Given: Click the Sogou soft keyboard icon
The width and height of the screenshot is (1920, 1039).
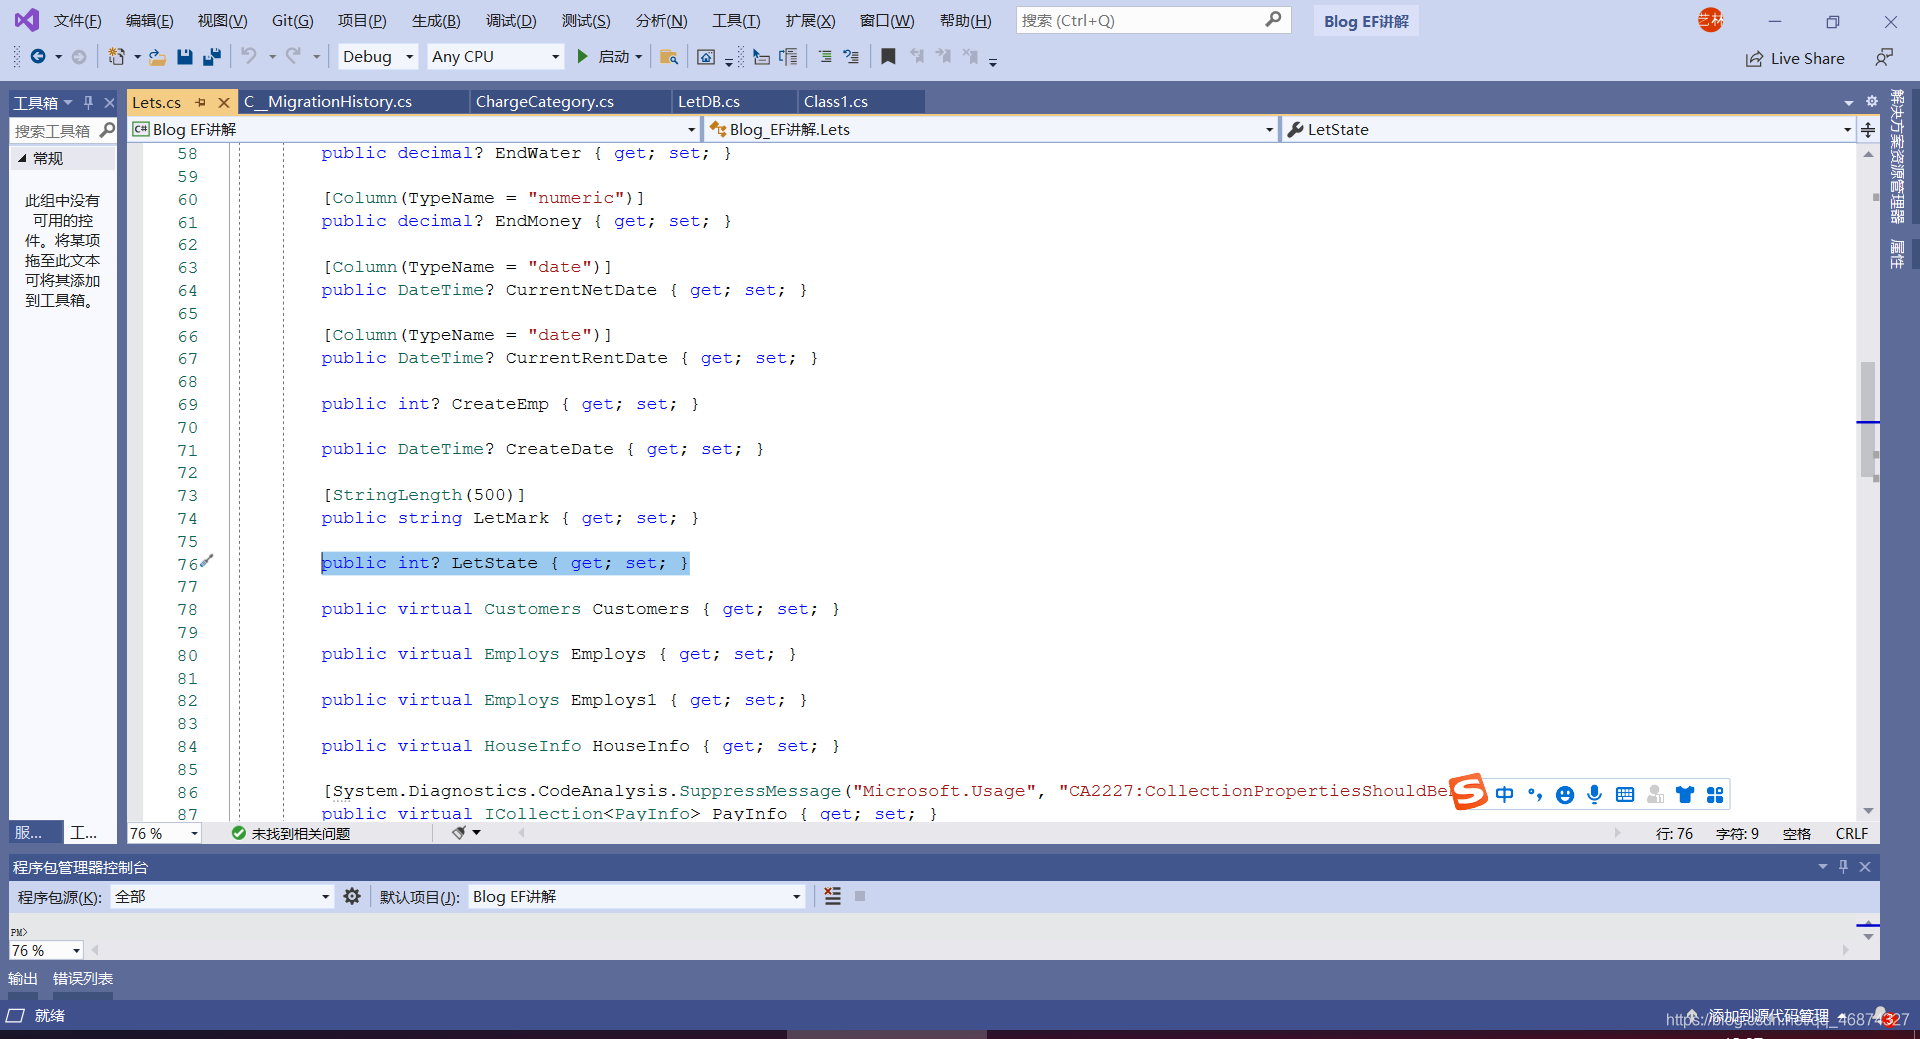Looking at the screenshot, I should pos(1625,794).
